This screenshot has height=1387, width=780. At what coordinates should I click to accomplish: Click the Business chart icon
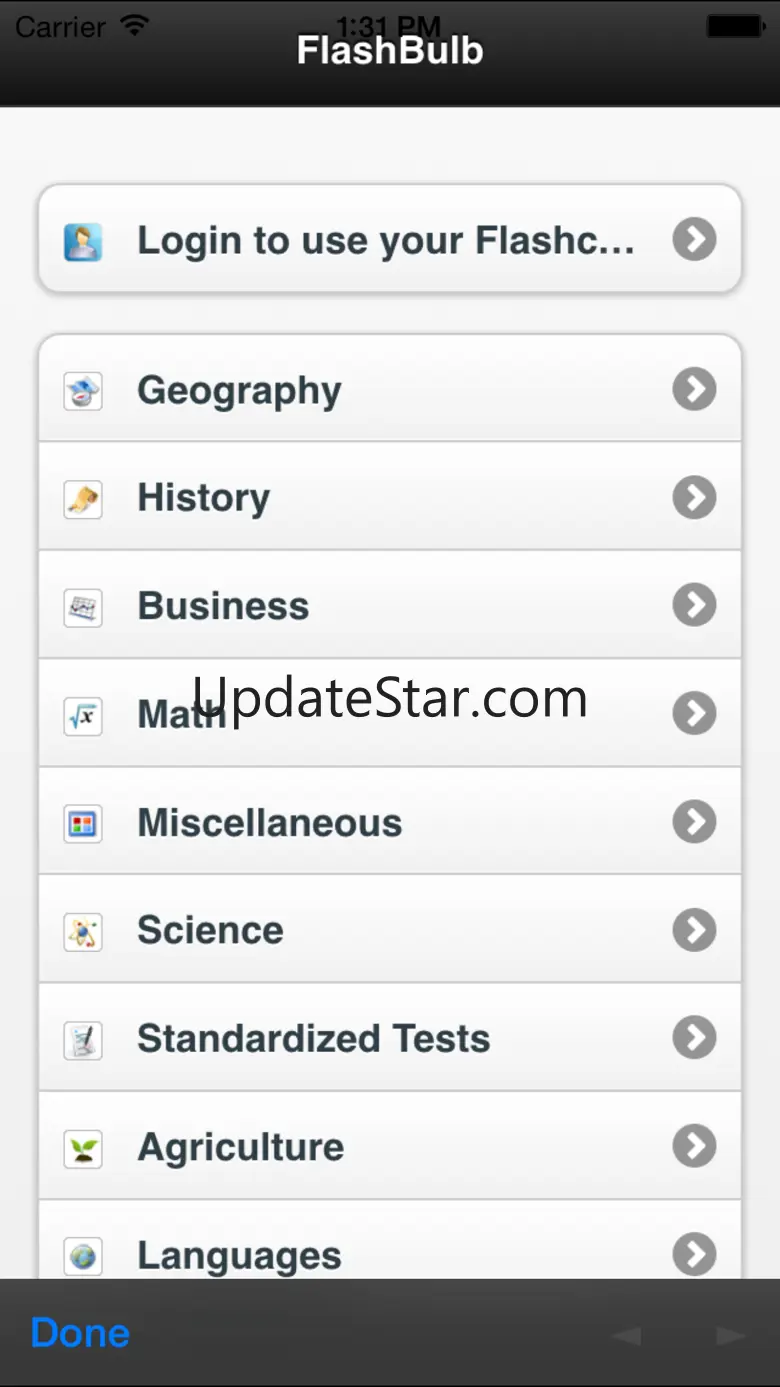pyautogui.click(x=83, y=607)
